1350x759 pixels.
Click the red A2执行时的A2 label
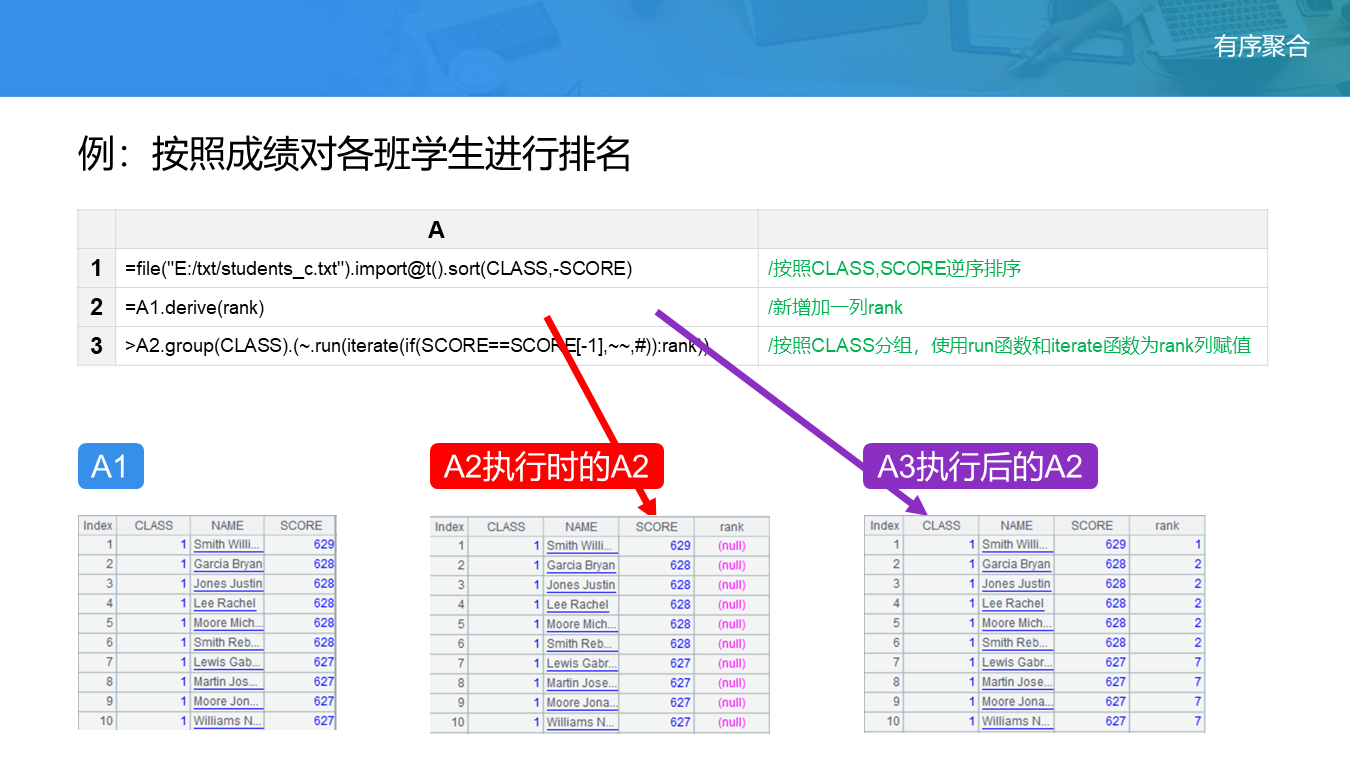click(x=546, y=467)
